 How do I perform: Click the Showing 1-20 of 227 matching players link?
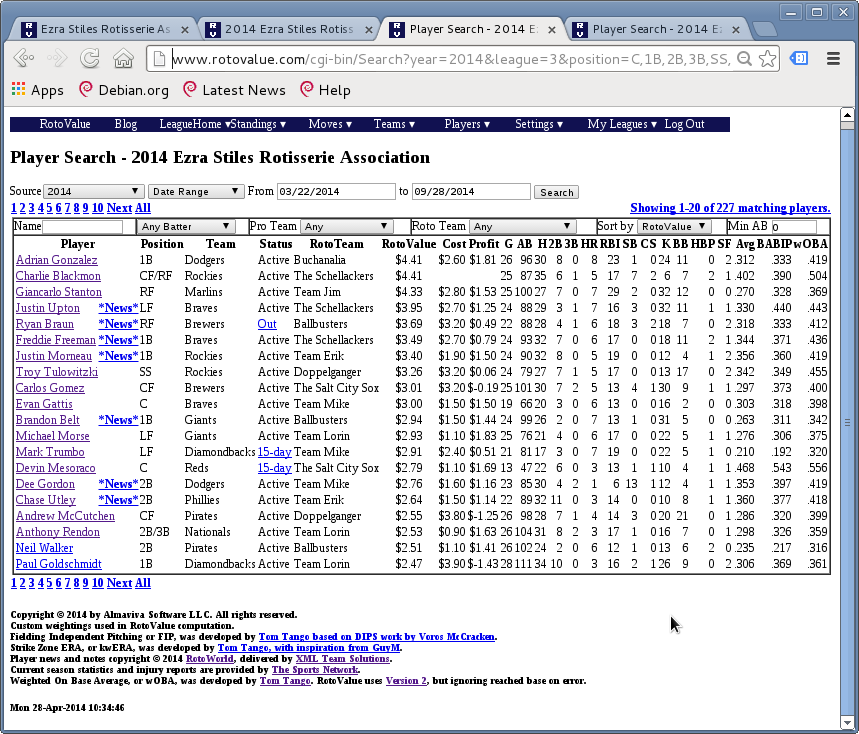point(730,208)
